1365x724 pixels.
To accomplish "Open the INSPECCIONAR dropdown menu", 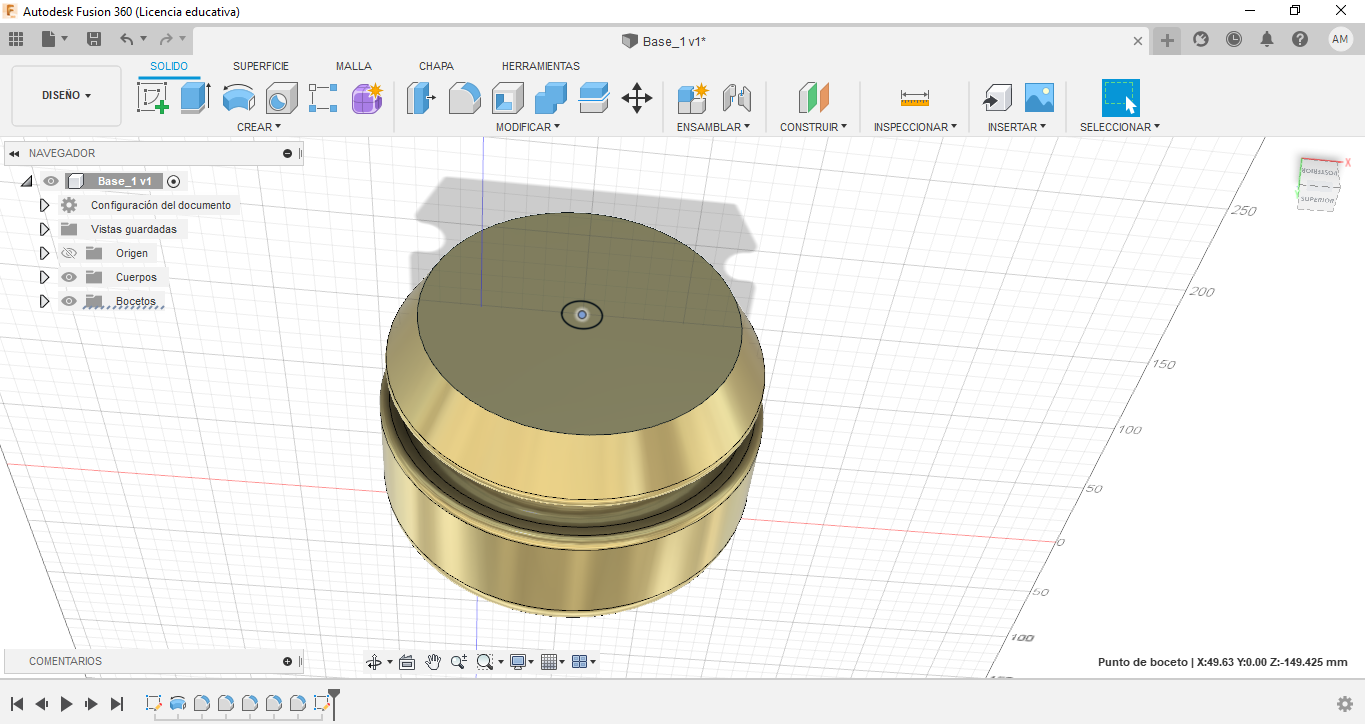I will pos(915,127).
